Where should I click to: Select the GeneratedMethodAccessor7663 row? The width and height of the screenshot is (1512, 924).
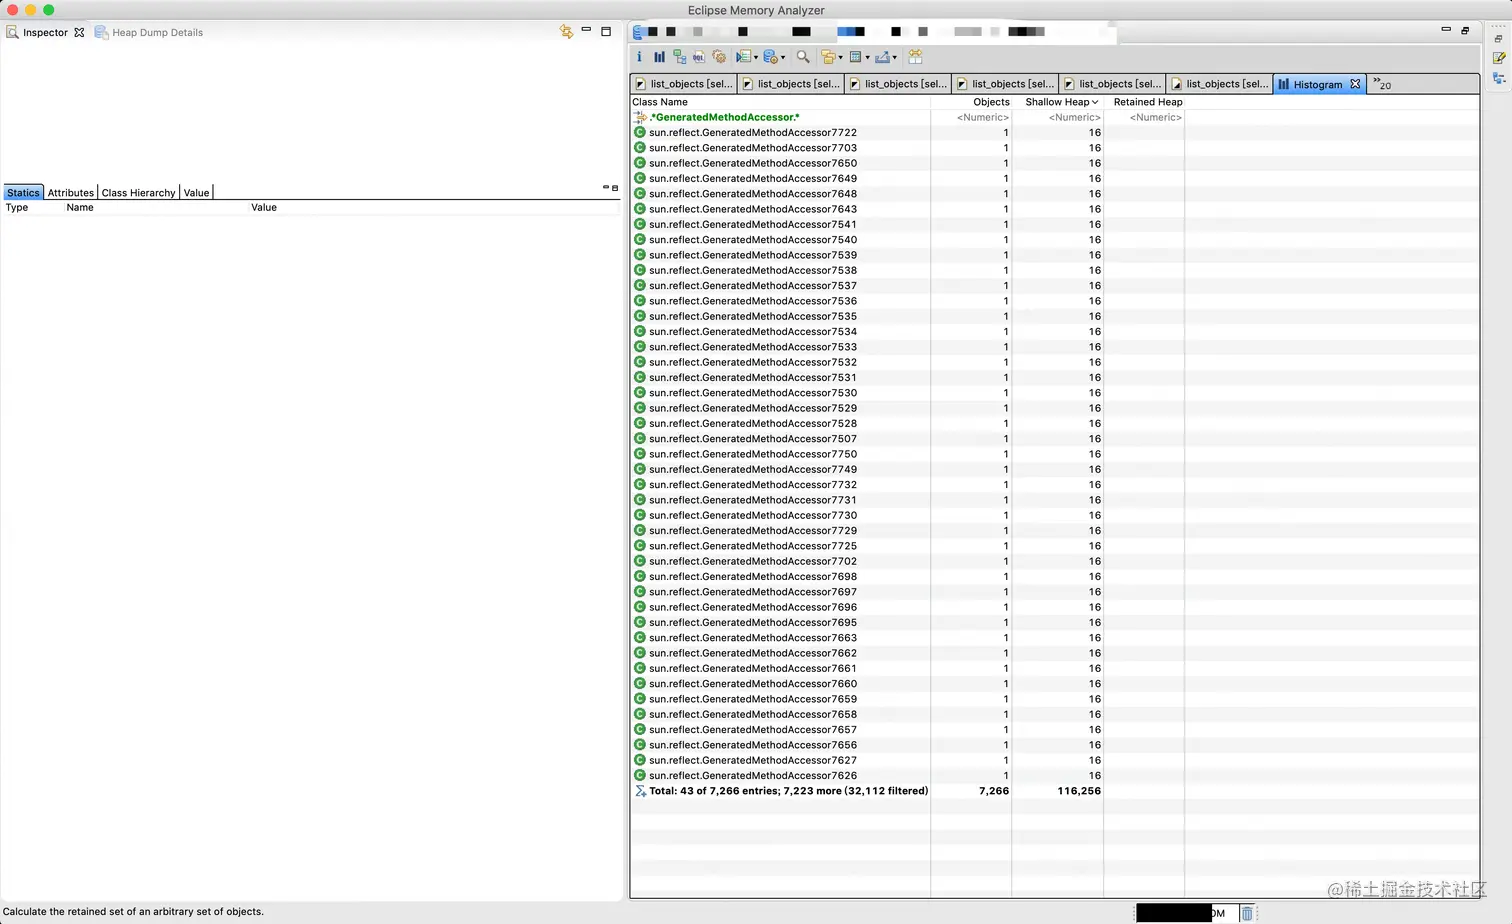point(1055,637)
